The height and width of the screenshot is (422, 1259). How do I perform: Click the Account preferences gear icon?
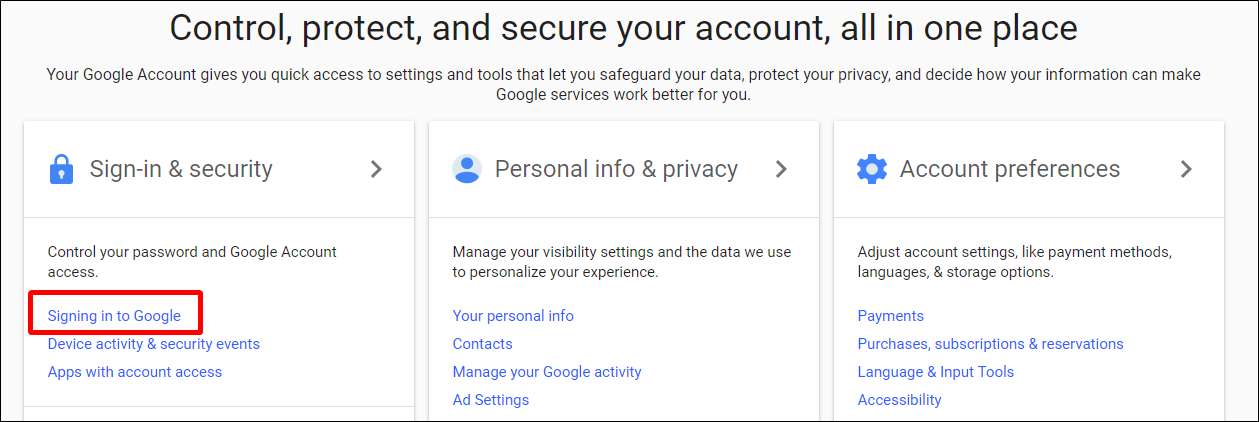click(872, 169)
